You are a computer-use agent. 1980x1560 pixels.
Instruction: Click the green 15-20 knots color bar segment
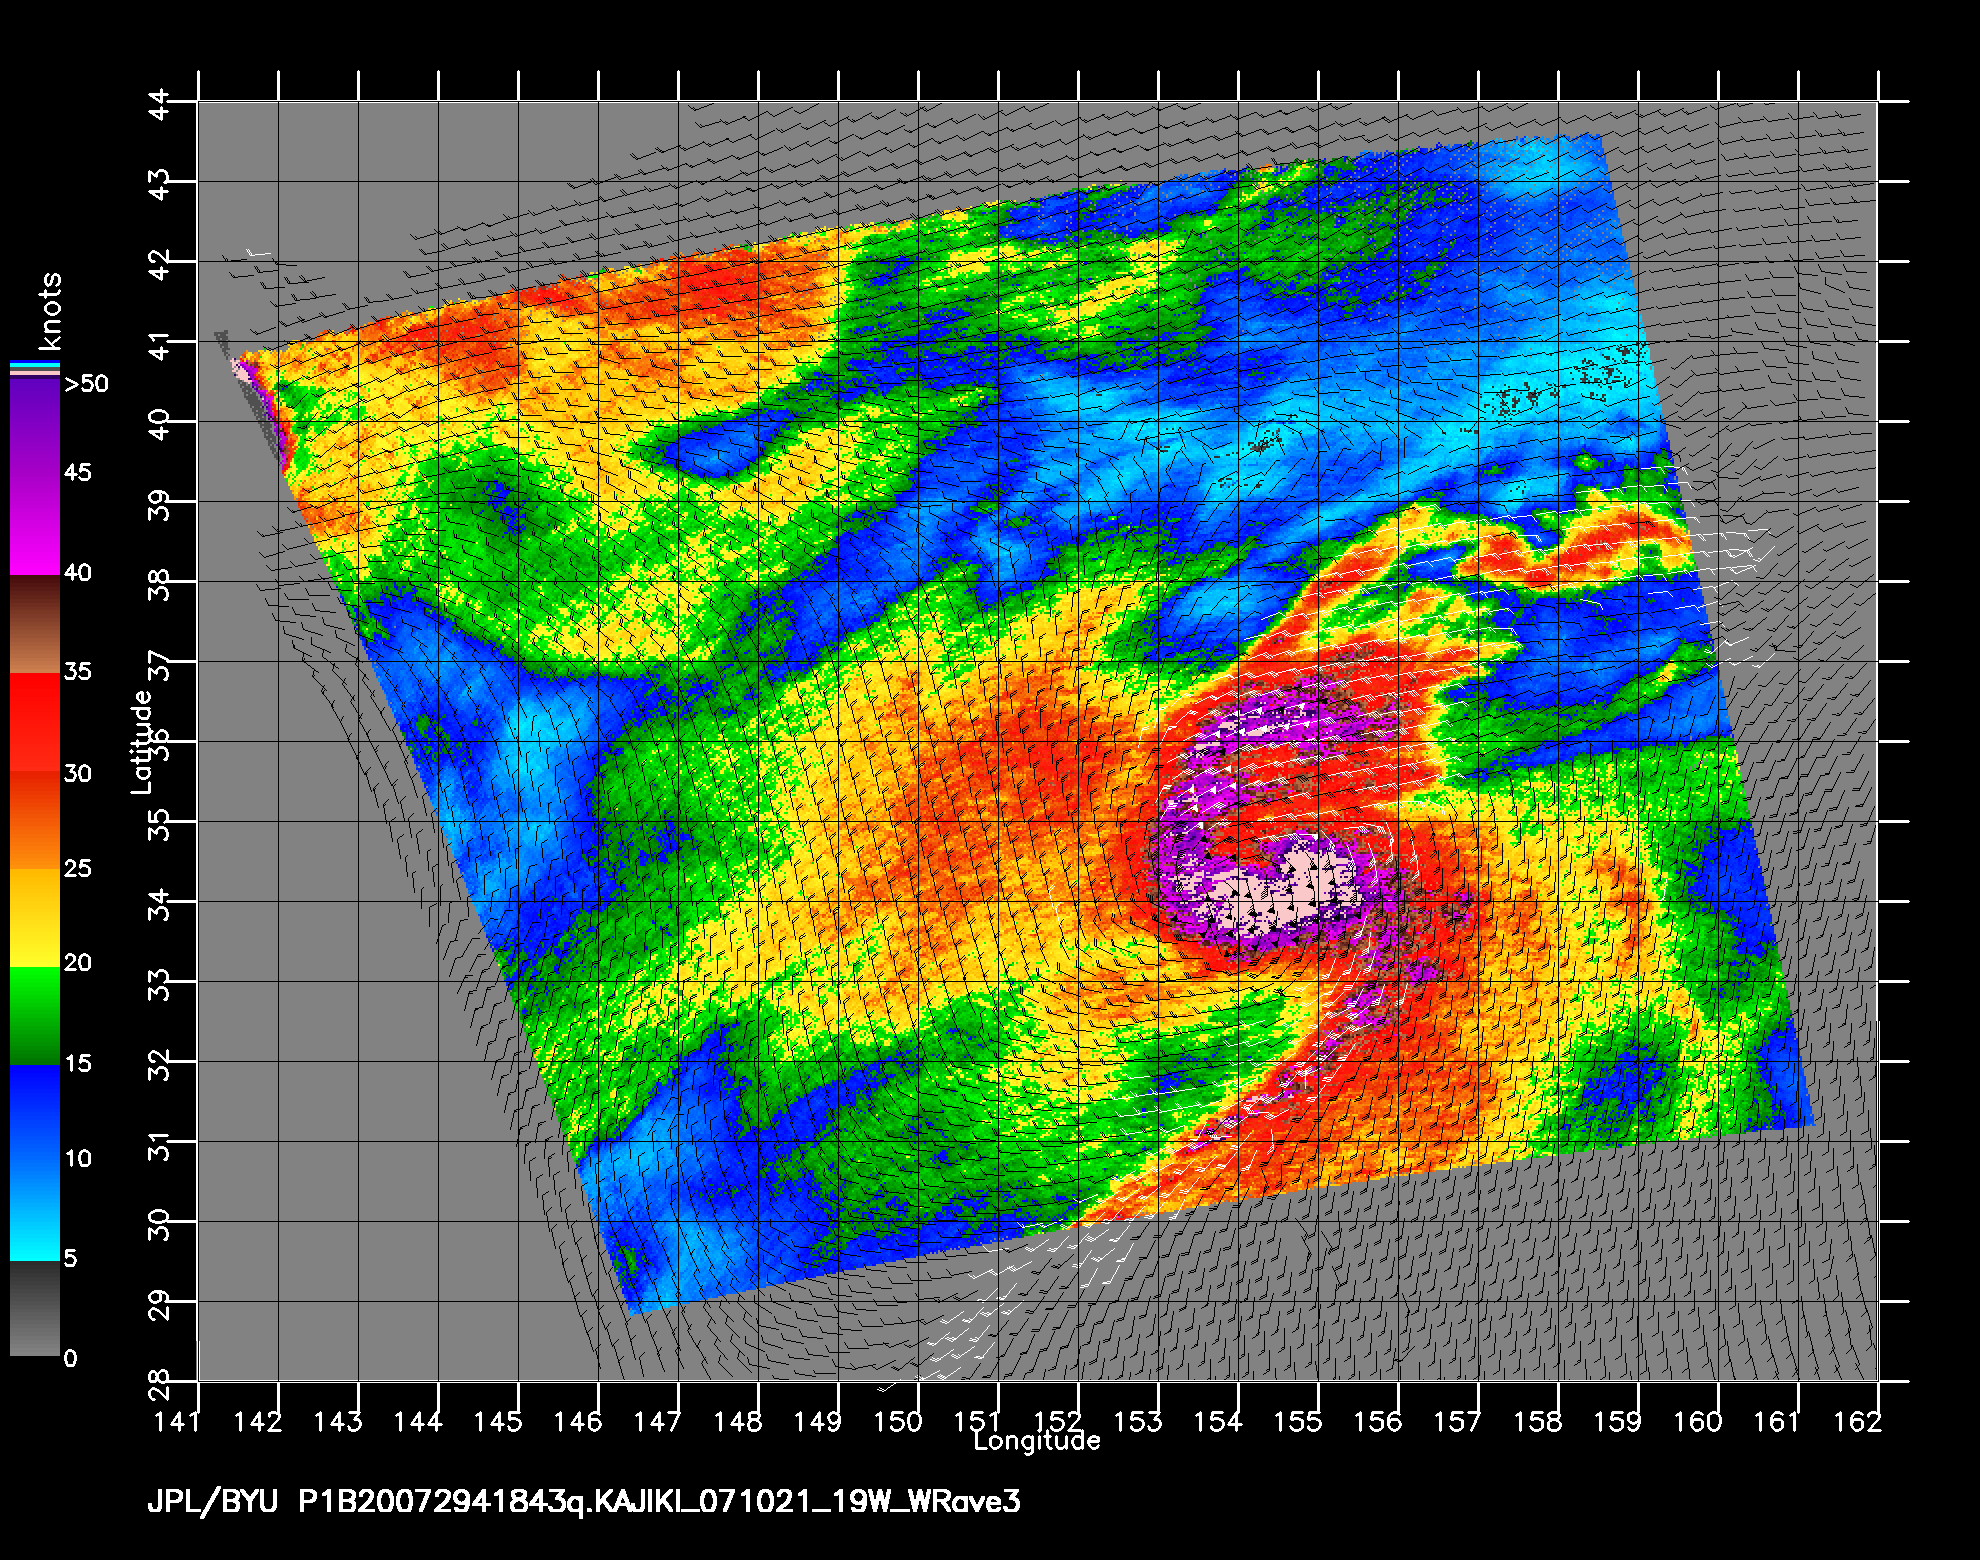tap(35, 1016)
